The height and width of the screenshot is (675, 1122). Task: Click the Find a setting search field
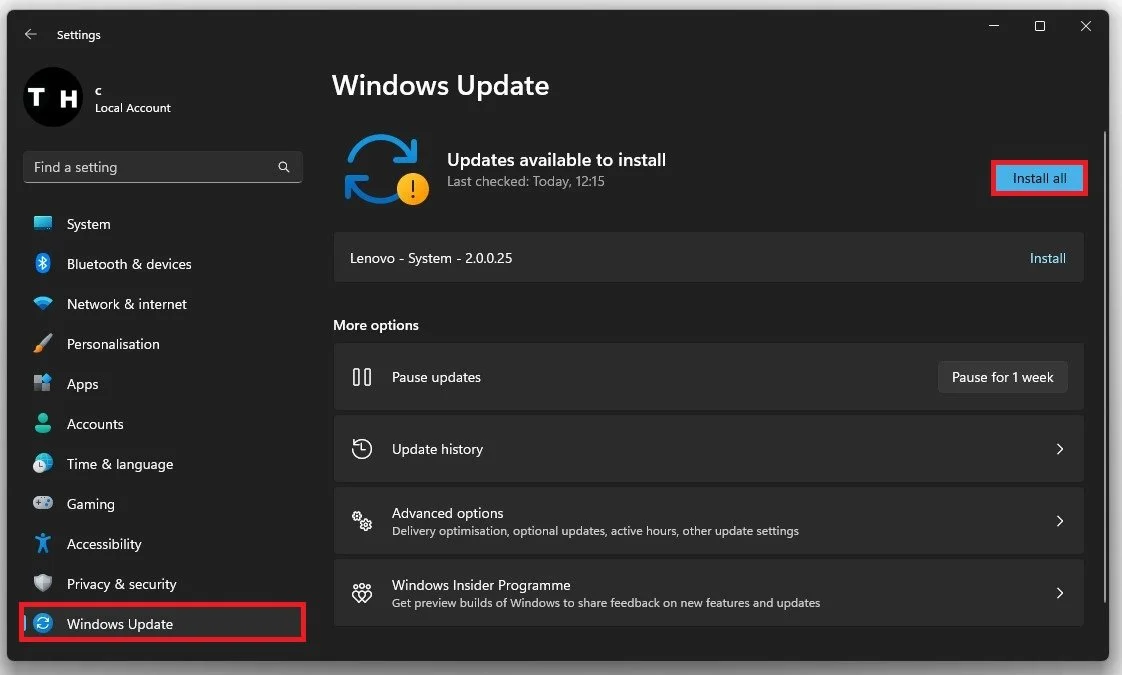tap(162, 167)
